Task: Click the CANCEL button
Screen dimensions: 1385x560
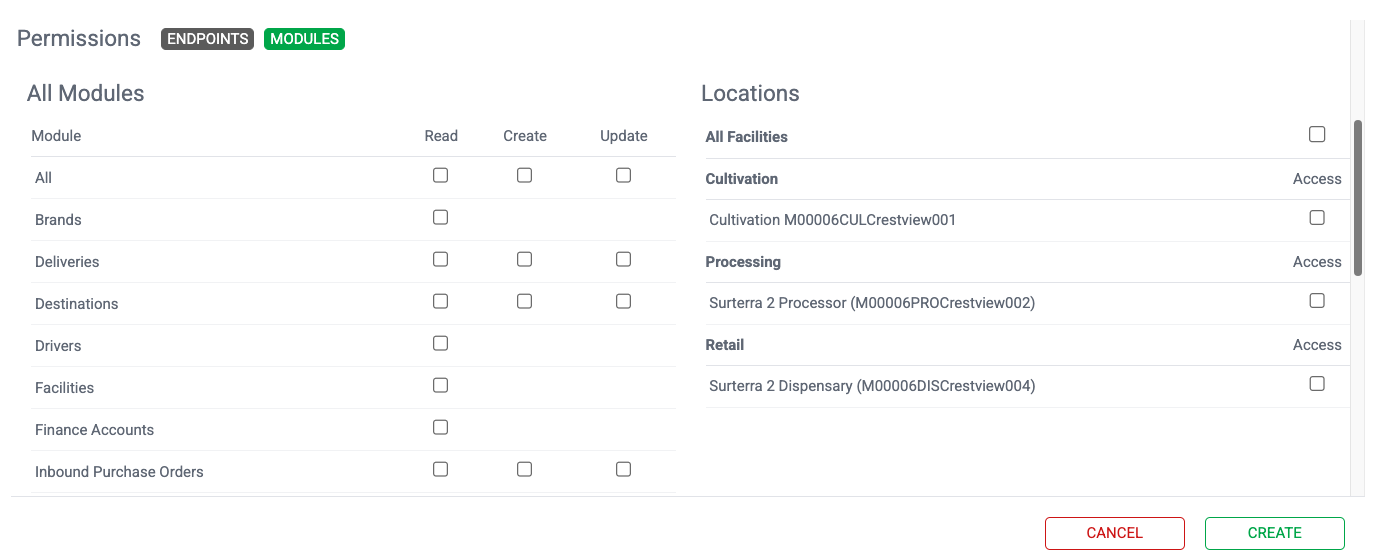Action: 1115,533
